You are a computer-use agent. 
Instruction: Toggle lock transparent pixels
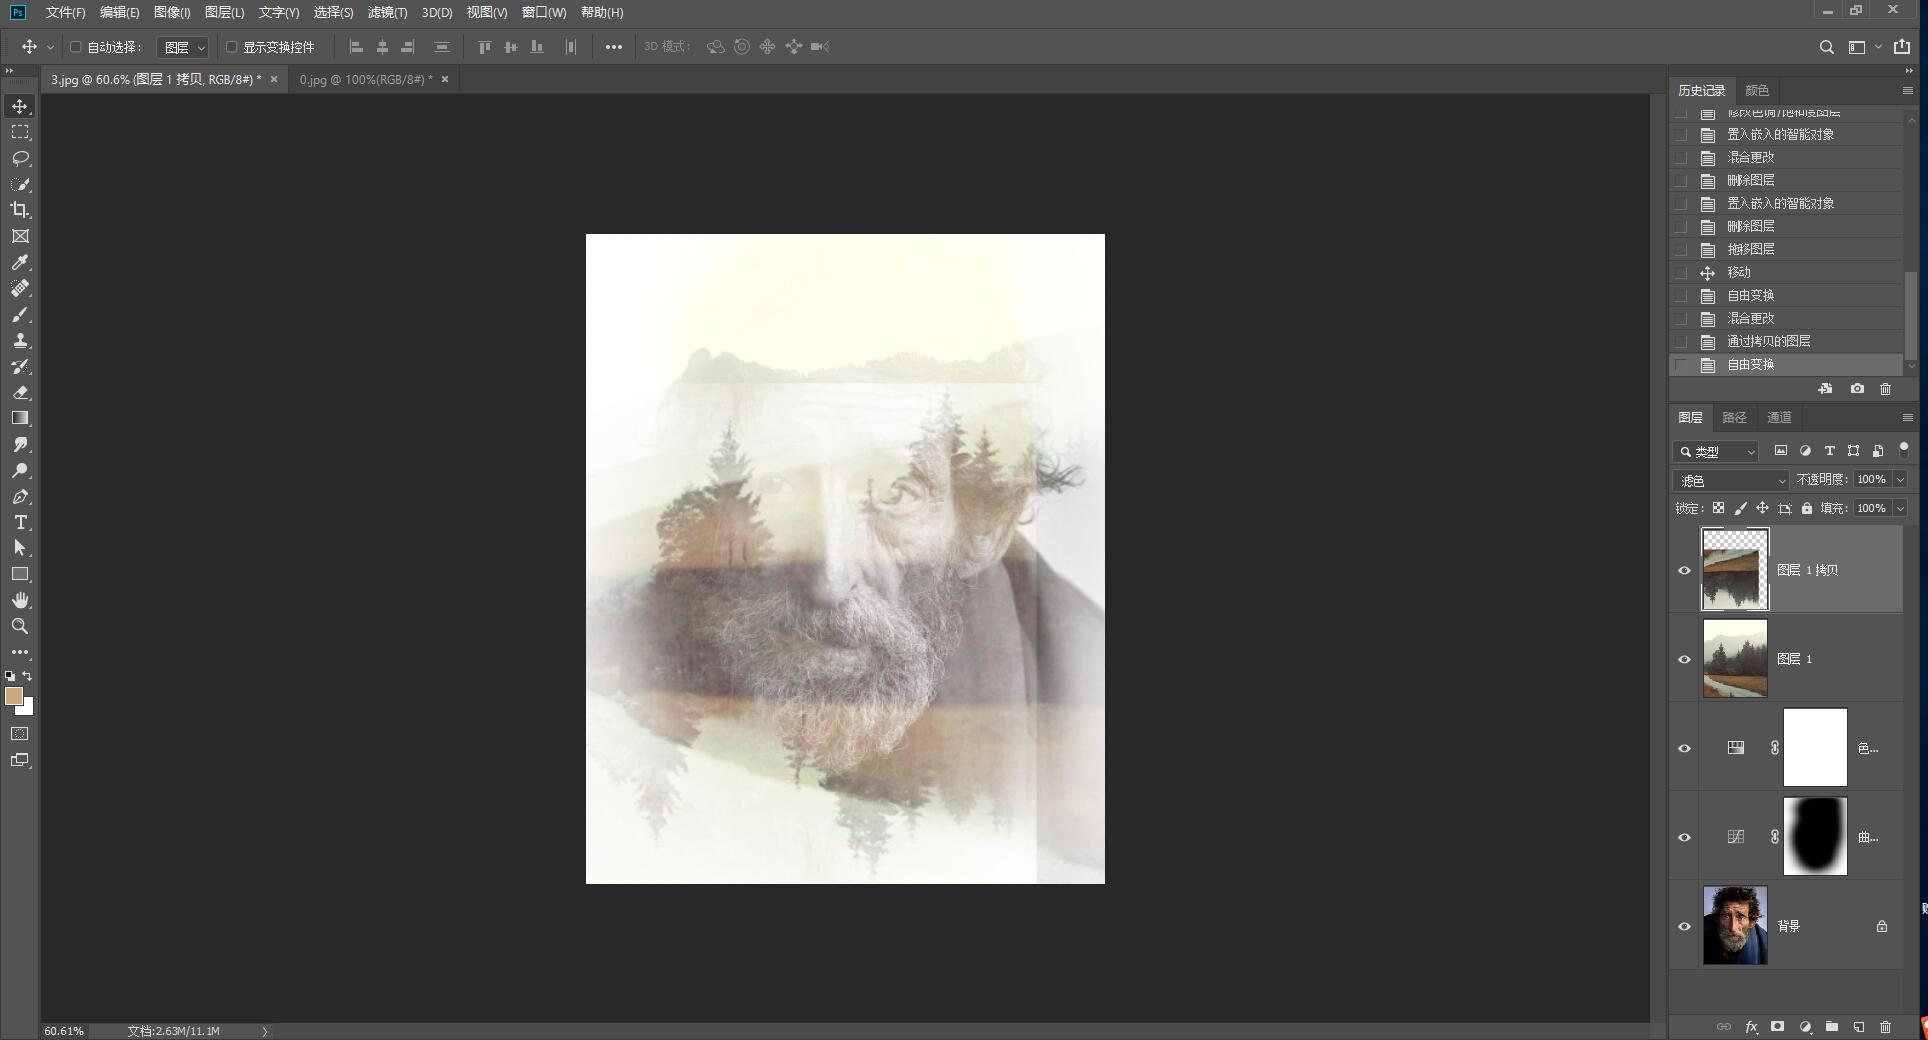click(x=1718, y=508)
